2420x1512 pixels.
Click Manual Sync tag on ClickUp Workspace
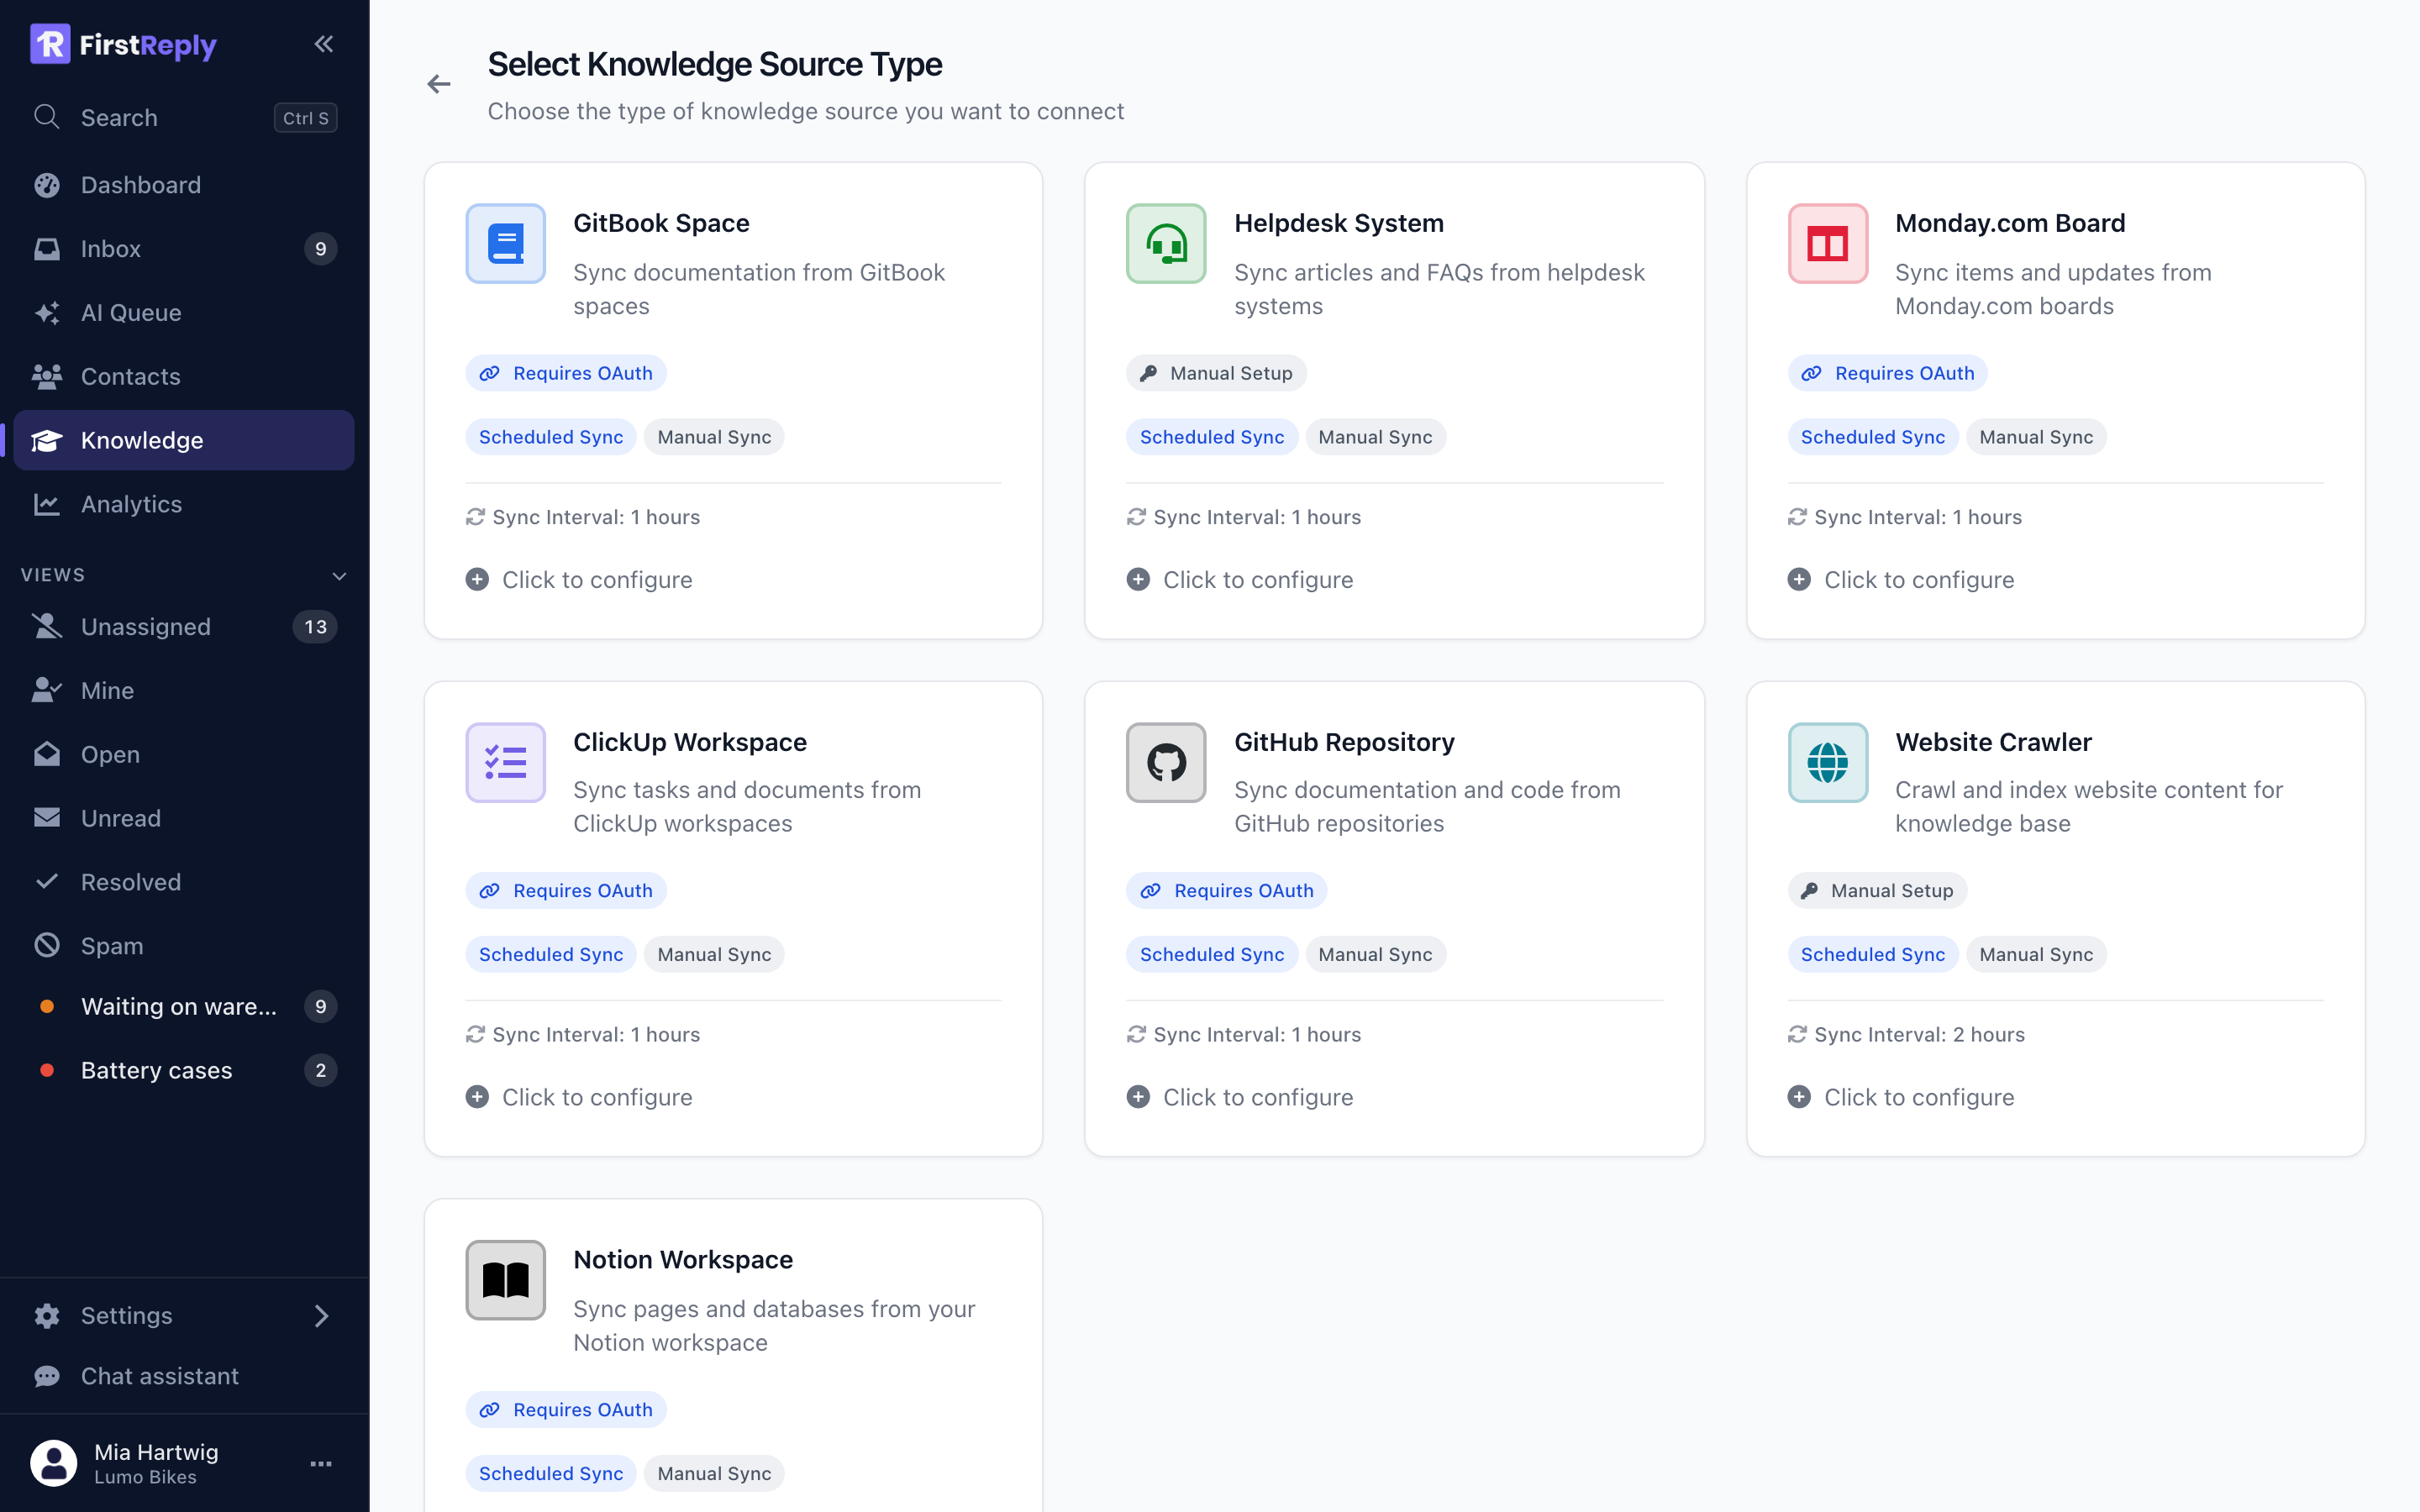coord(714,955)
